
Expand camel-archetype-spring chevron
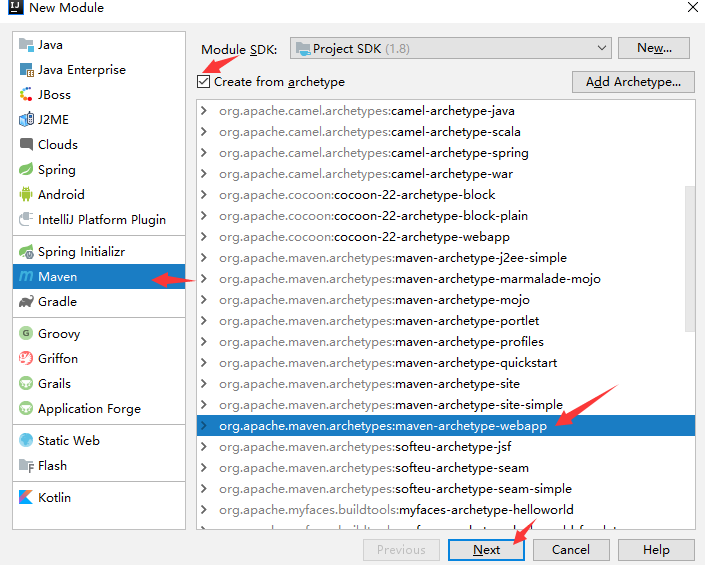[204, 153]
